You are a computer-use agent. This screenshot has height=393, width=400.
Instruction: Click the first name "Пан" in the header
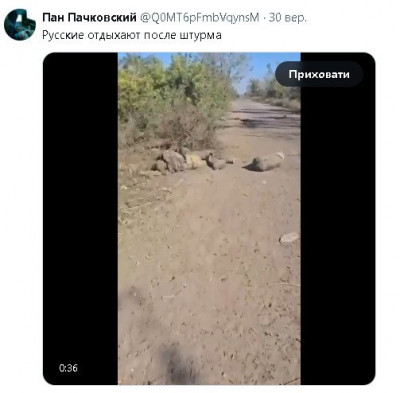coord(53,18)
